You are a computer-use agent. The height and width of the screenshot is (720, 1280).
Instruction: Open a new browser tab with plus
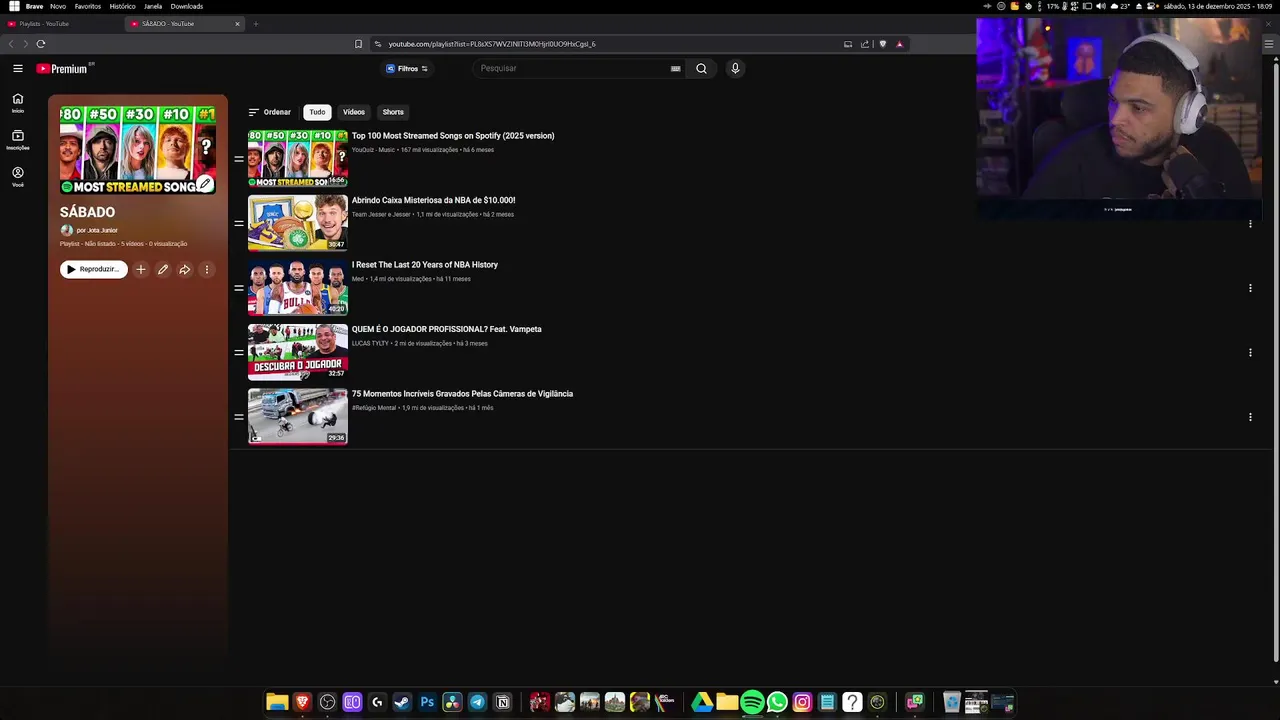tap(255, 24)
